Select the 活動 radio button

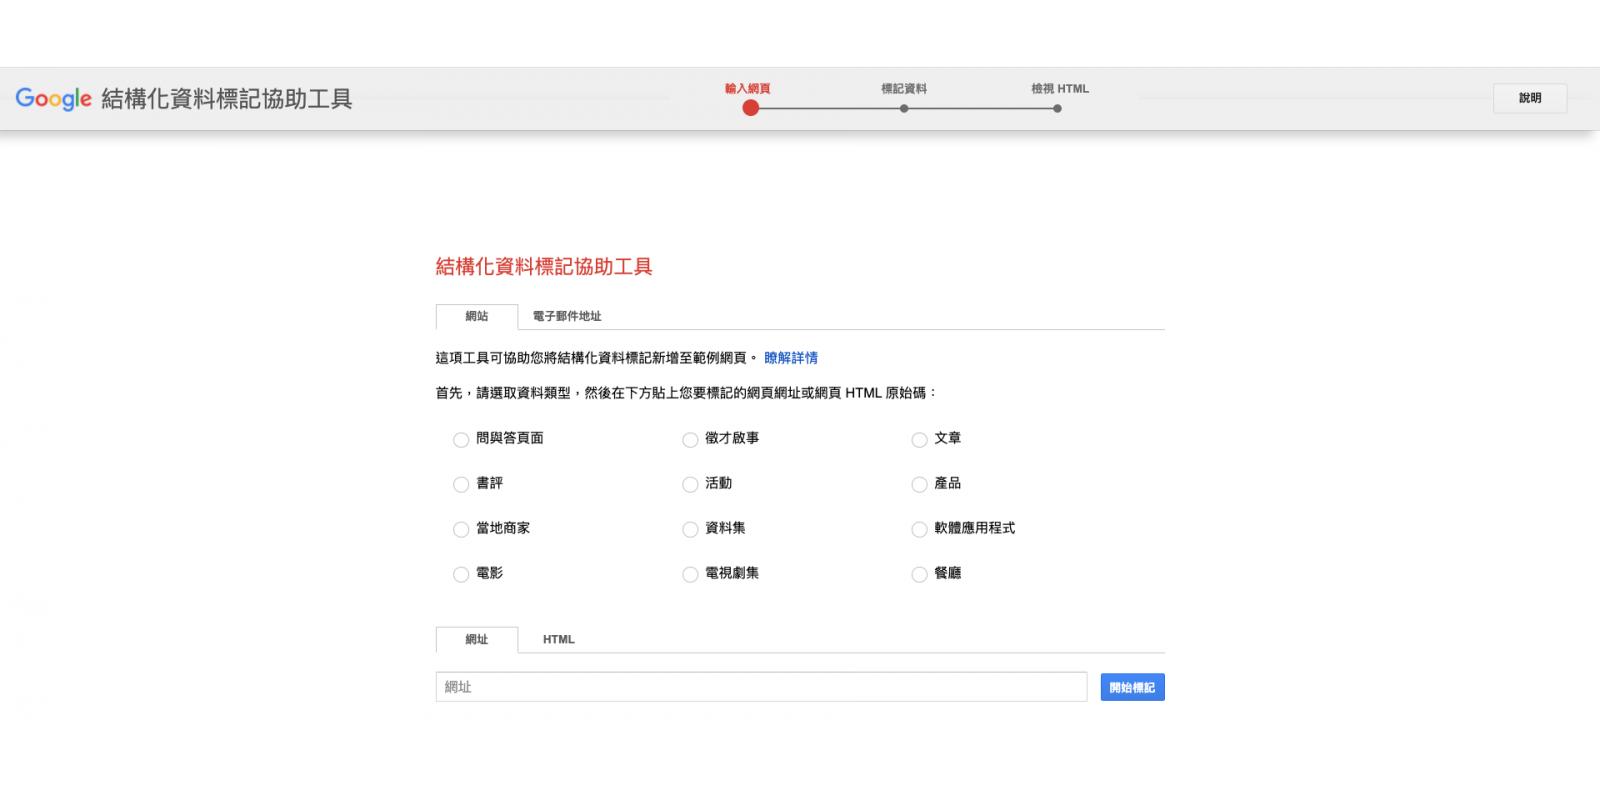click(690, 485)
